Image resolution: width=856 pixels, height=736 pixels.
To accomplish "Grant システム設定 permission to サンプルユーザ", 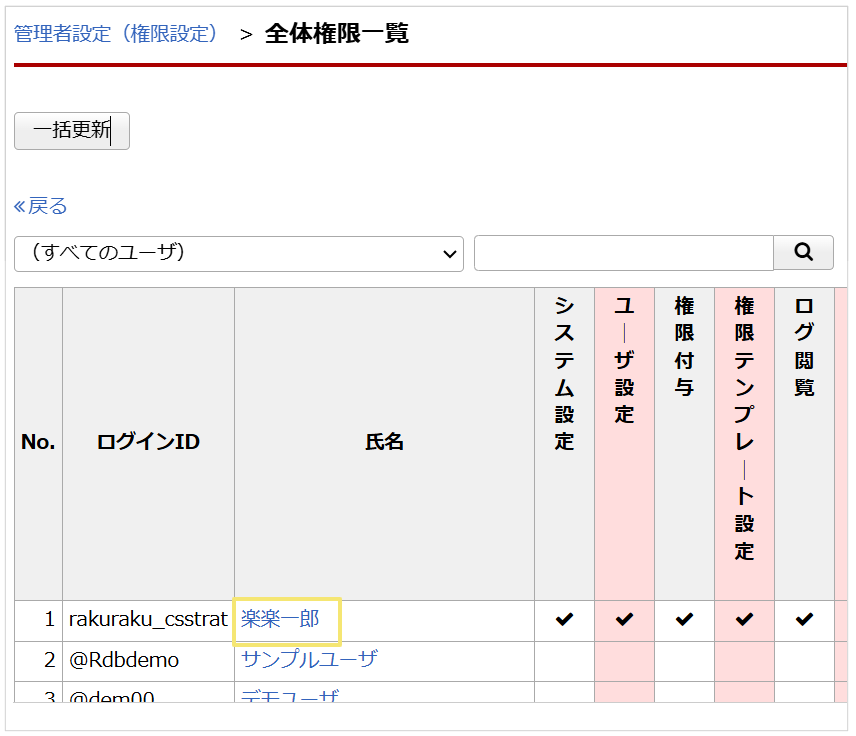I will pyautogui.click(x=564, y=659).
